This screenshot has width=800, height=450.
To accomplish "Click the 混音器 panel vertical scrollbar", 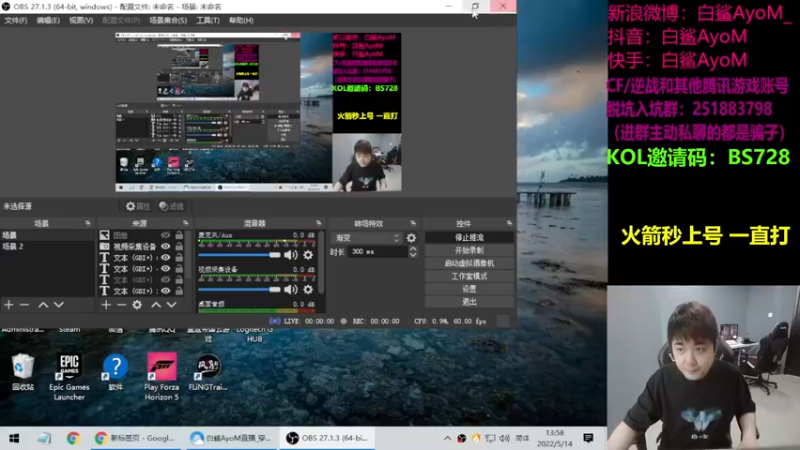I will [x=321, y=263].
